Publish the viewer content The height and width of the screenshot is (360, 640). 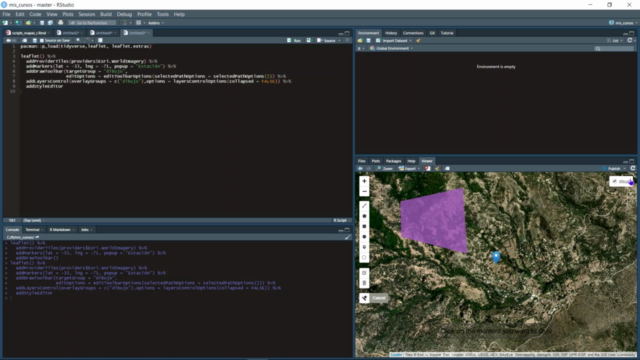pyautogui.click(x=611, y=168)
